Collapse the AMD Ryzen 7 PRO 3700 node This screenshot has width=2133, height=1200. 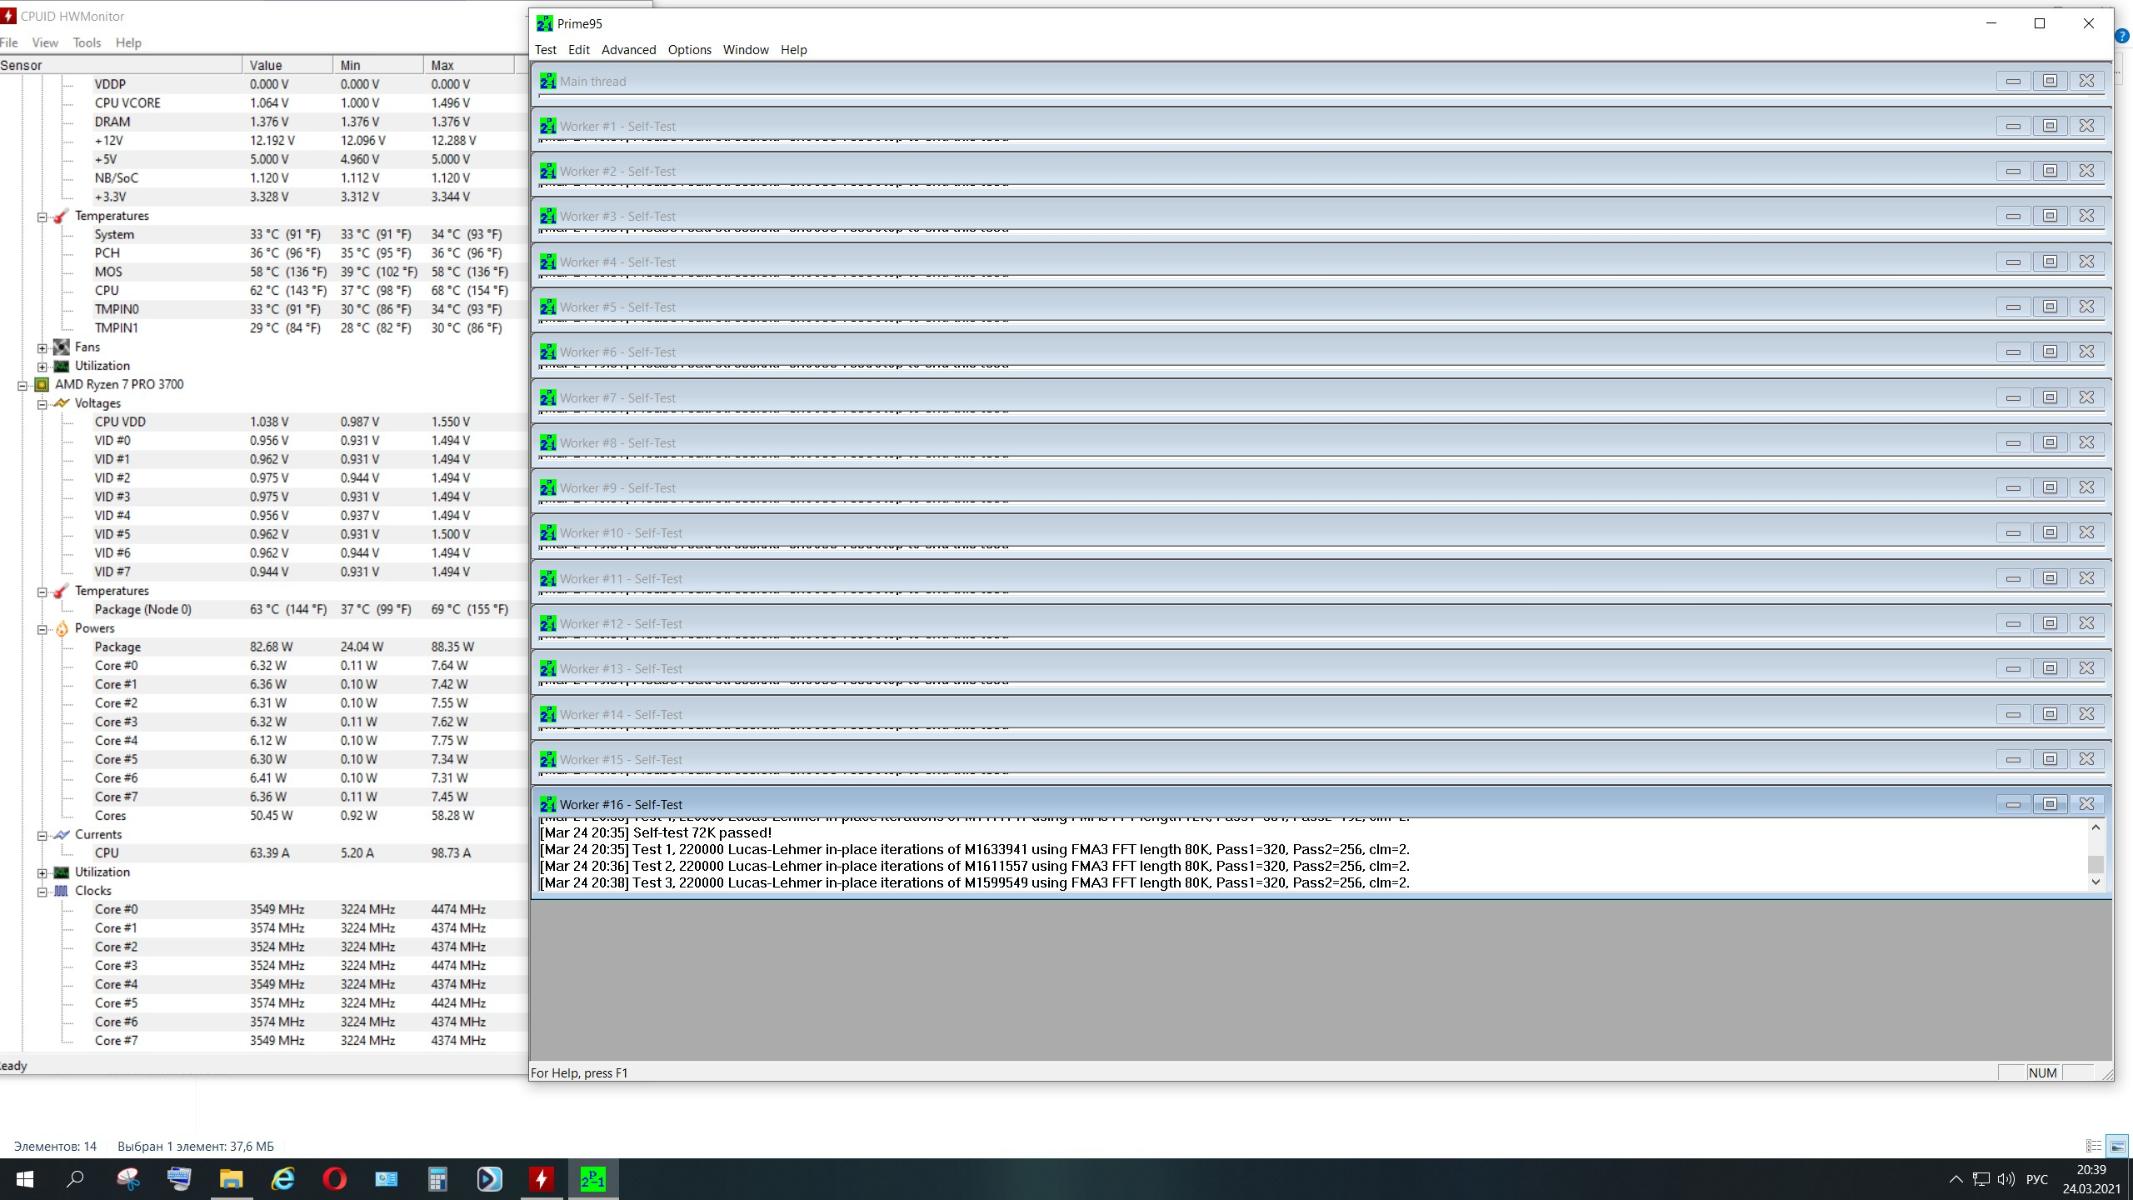(x=22, y=385)
